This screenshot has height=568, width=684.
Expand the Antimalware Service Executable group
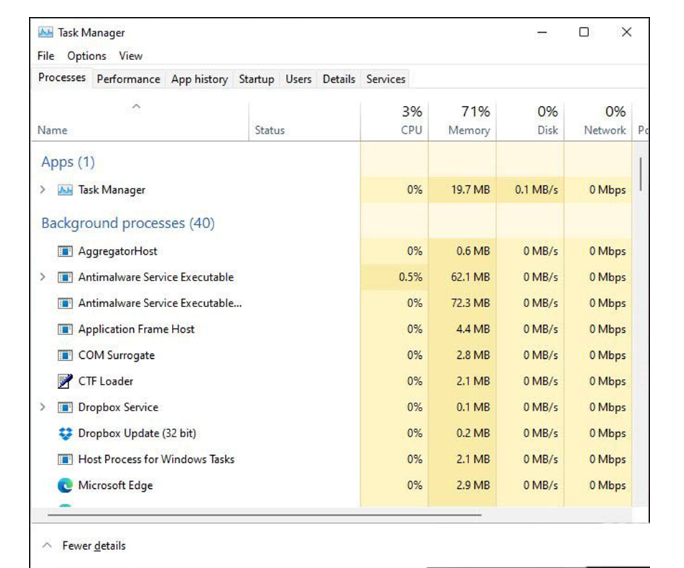click(x=42, y=278)
